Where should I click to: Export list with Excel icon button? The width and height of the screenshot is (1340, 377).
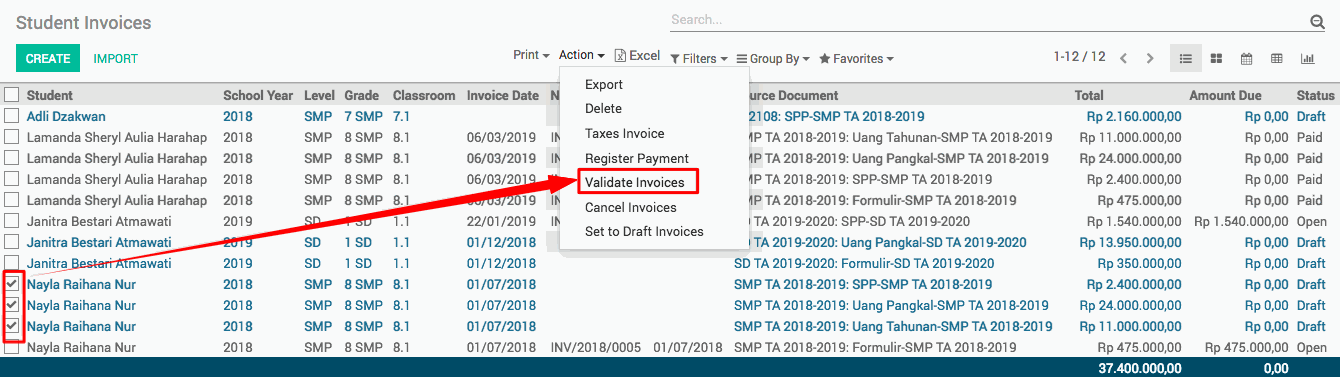click(637, 56)
